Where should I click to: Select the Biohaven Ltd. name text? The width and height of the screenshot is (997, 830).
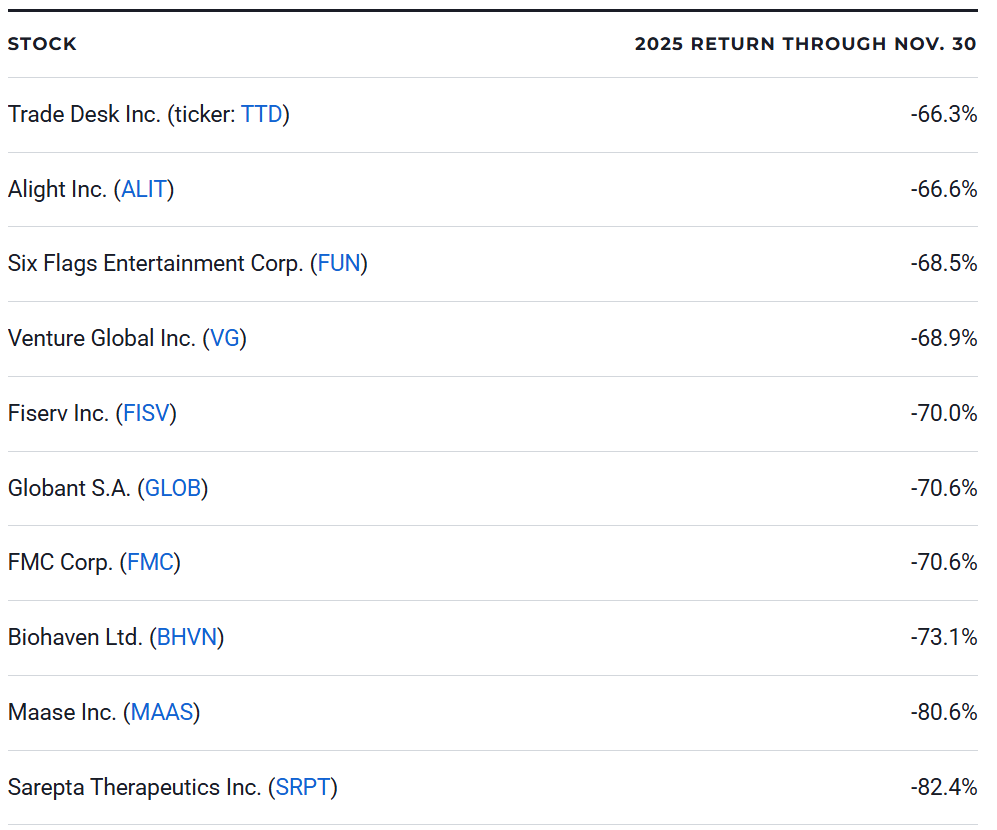[x=75, y=637]
